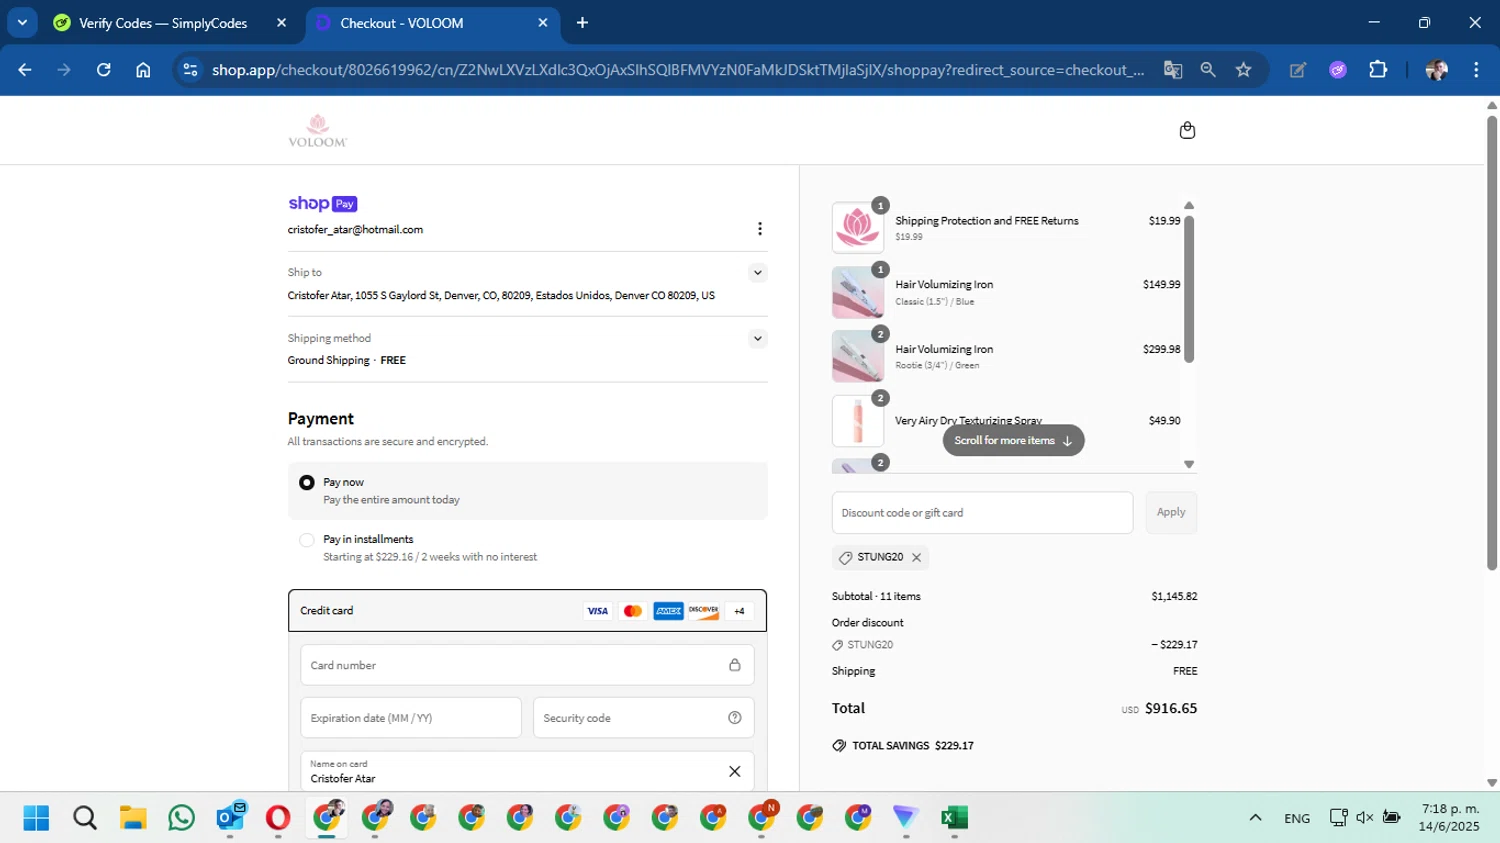Open Excel from the taskbar
This screenshot has height=843, width=1500.
954,818
